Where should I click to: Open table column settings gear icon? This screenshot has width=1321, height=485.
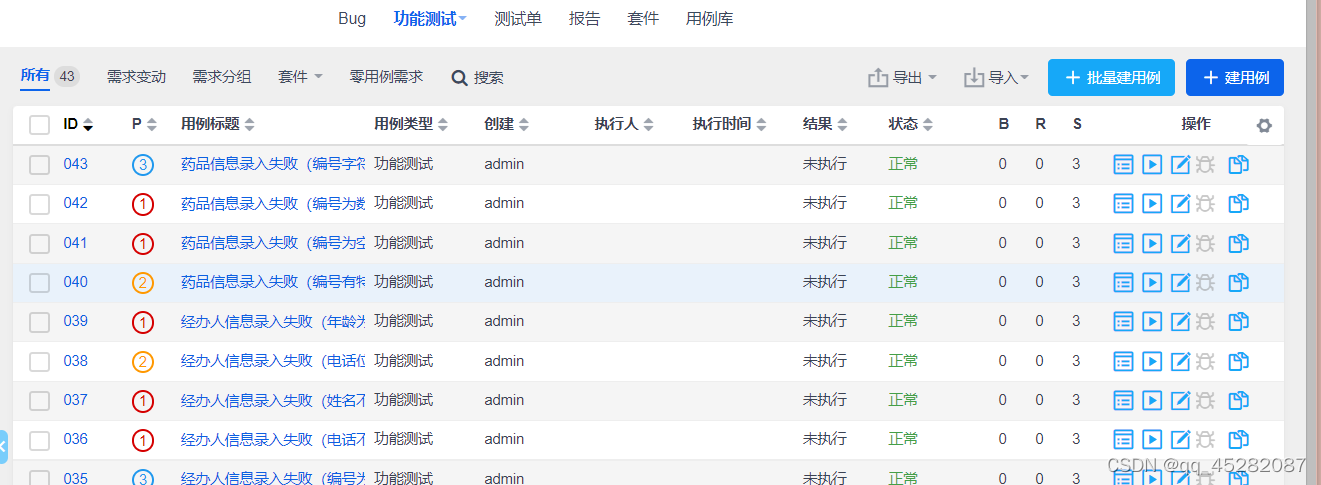[x=1264, y=125]
